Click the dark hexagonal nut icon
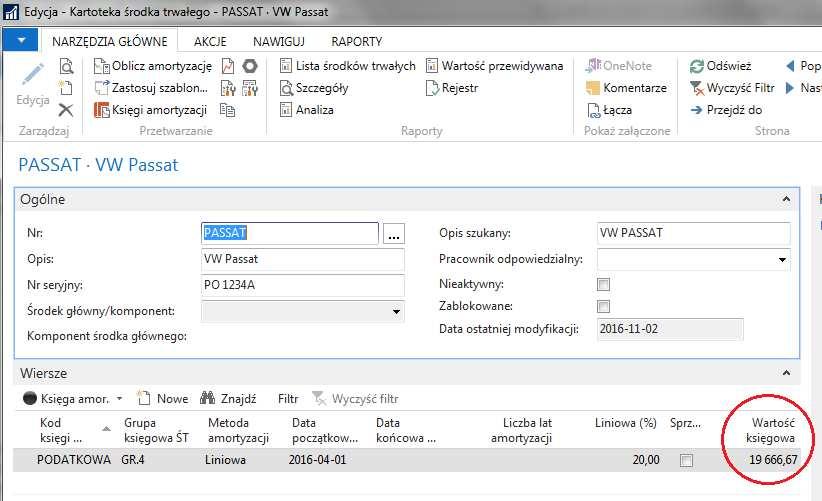822x501 pixels. click(x=250, y=66)
